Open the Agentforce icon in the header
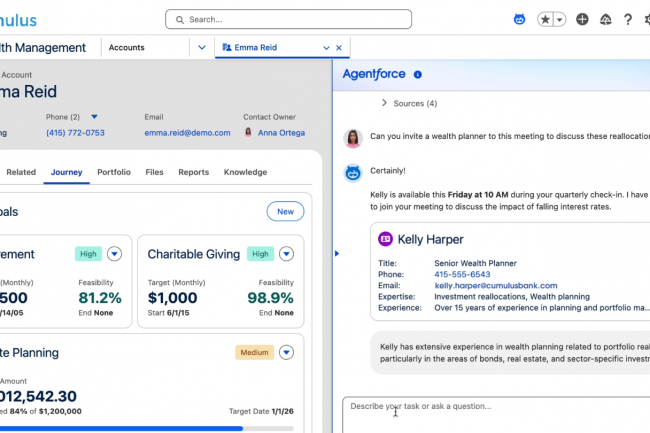Image resolution: width=650 pixels, height=433 pixels. (x=519, y=19)
